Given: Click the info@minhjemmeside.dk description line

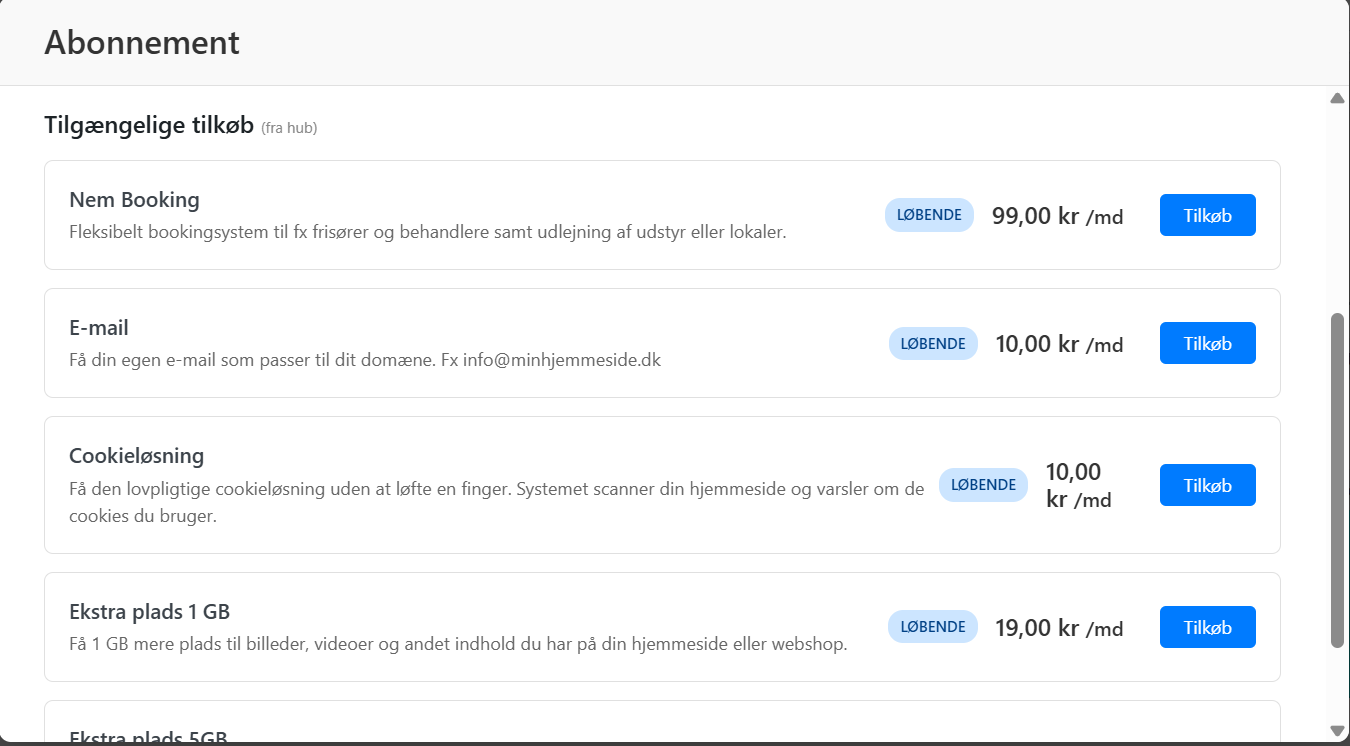Looking at the screenshot, I should [x=365, y=360].
